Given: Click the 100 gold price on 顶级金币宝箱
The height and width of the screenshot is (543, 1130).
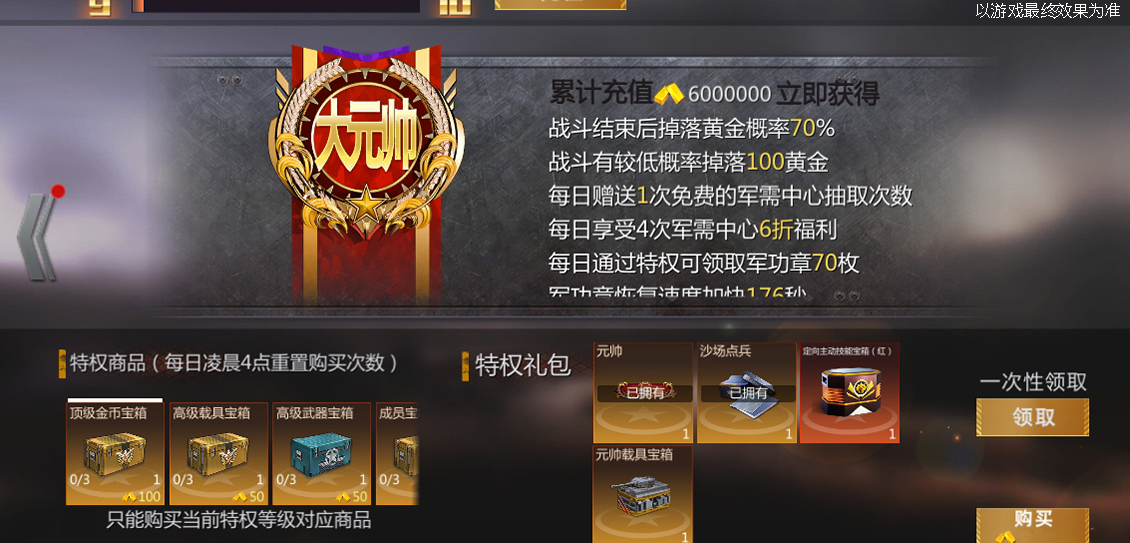Looking at the screenshot, I should tap(142, 497).
